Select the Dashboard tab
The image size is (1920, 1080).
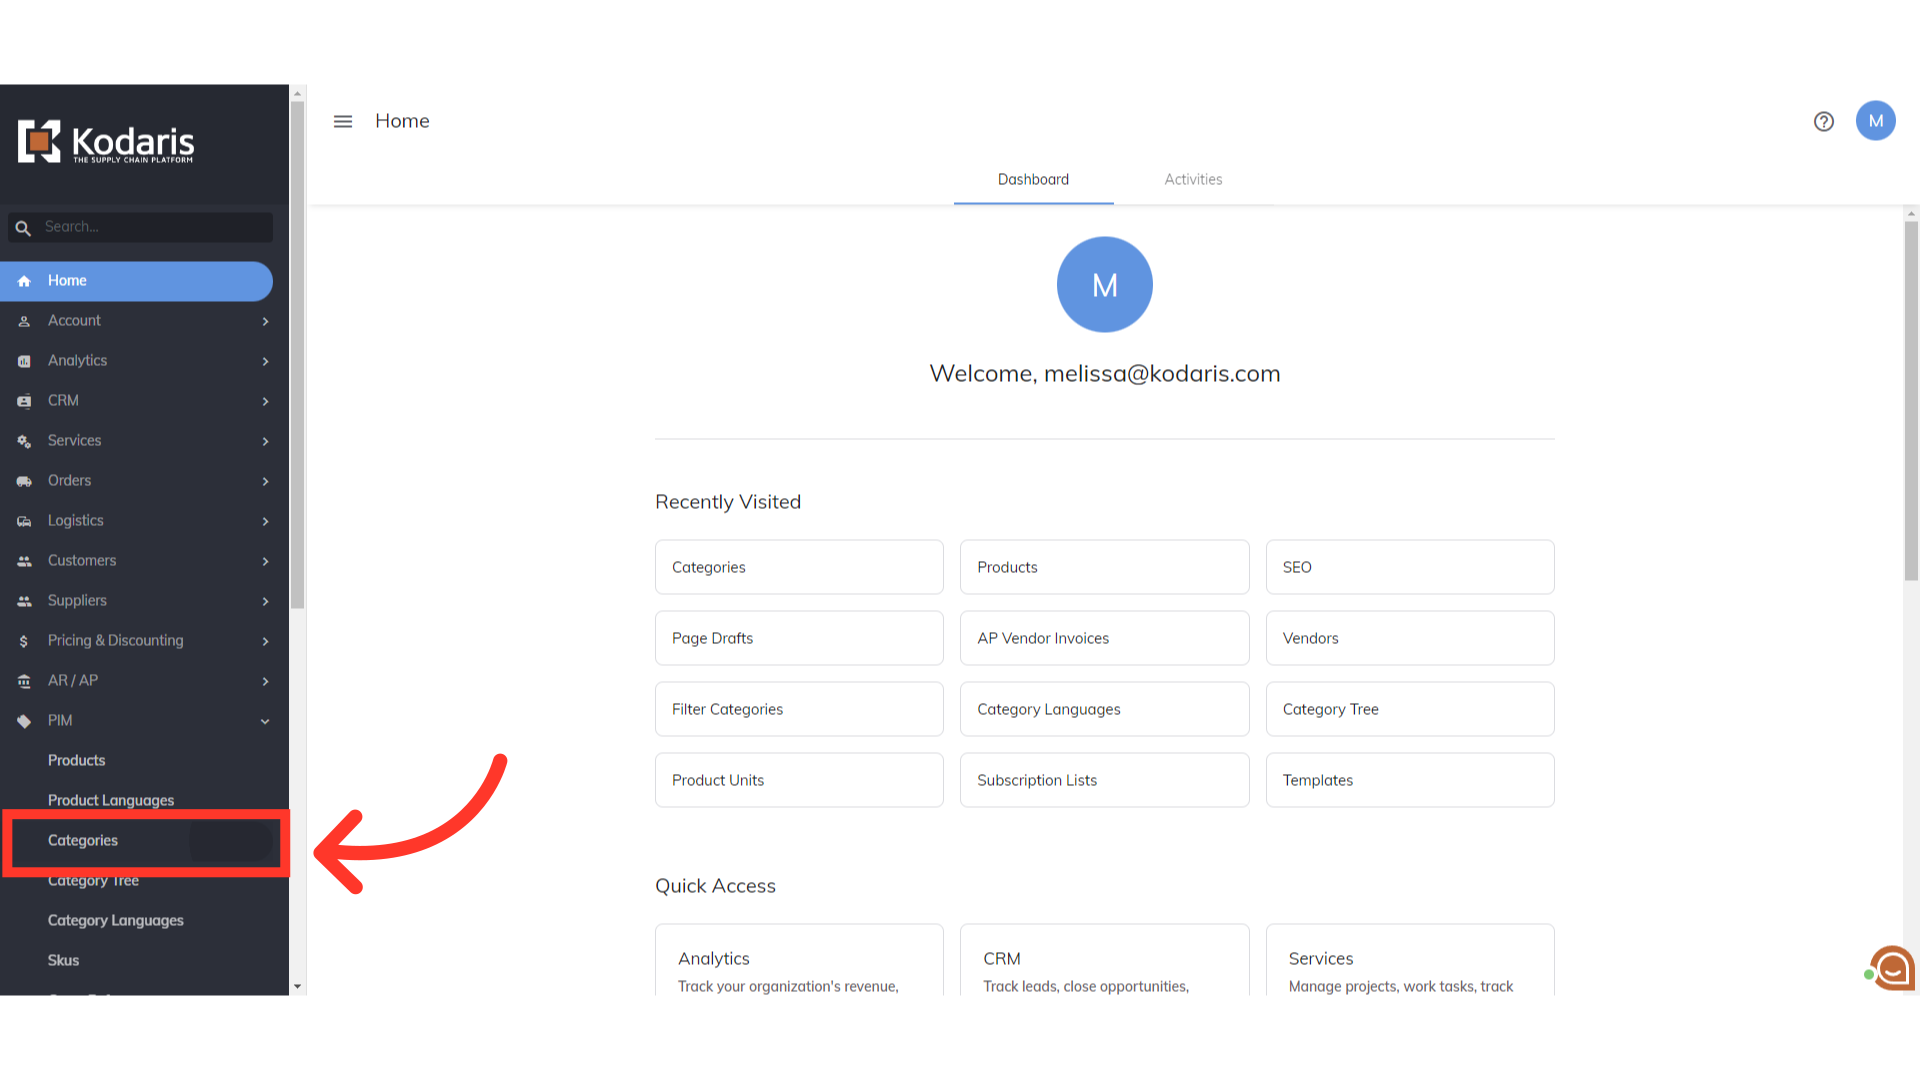pos(1033,180)
